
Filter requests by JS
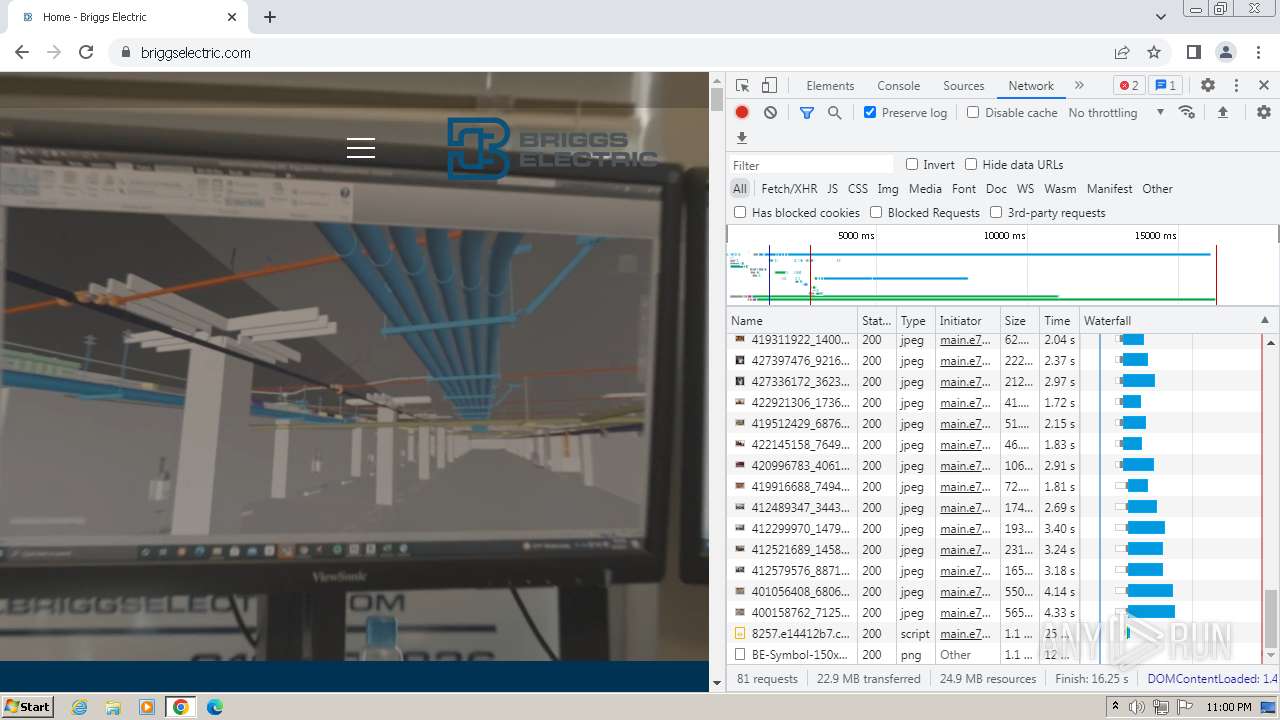(x=832, y=188)
